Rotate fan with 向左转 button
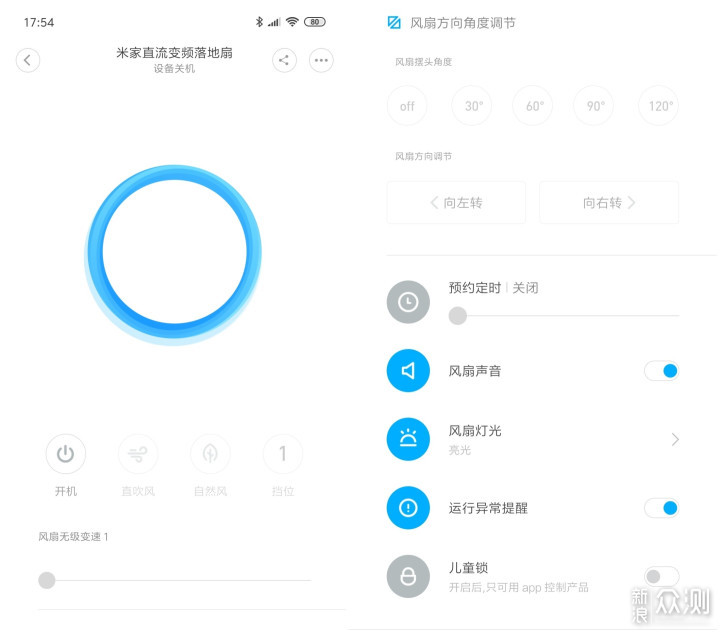720x633 pixels. pyautogui.click(x=456, y=202)
